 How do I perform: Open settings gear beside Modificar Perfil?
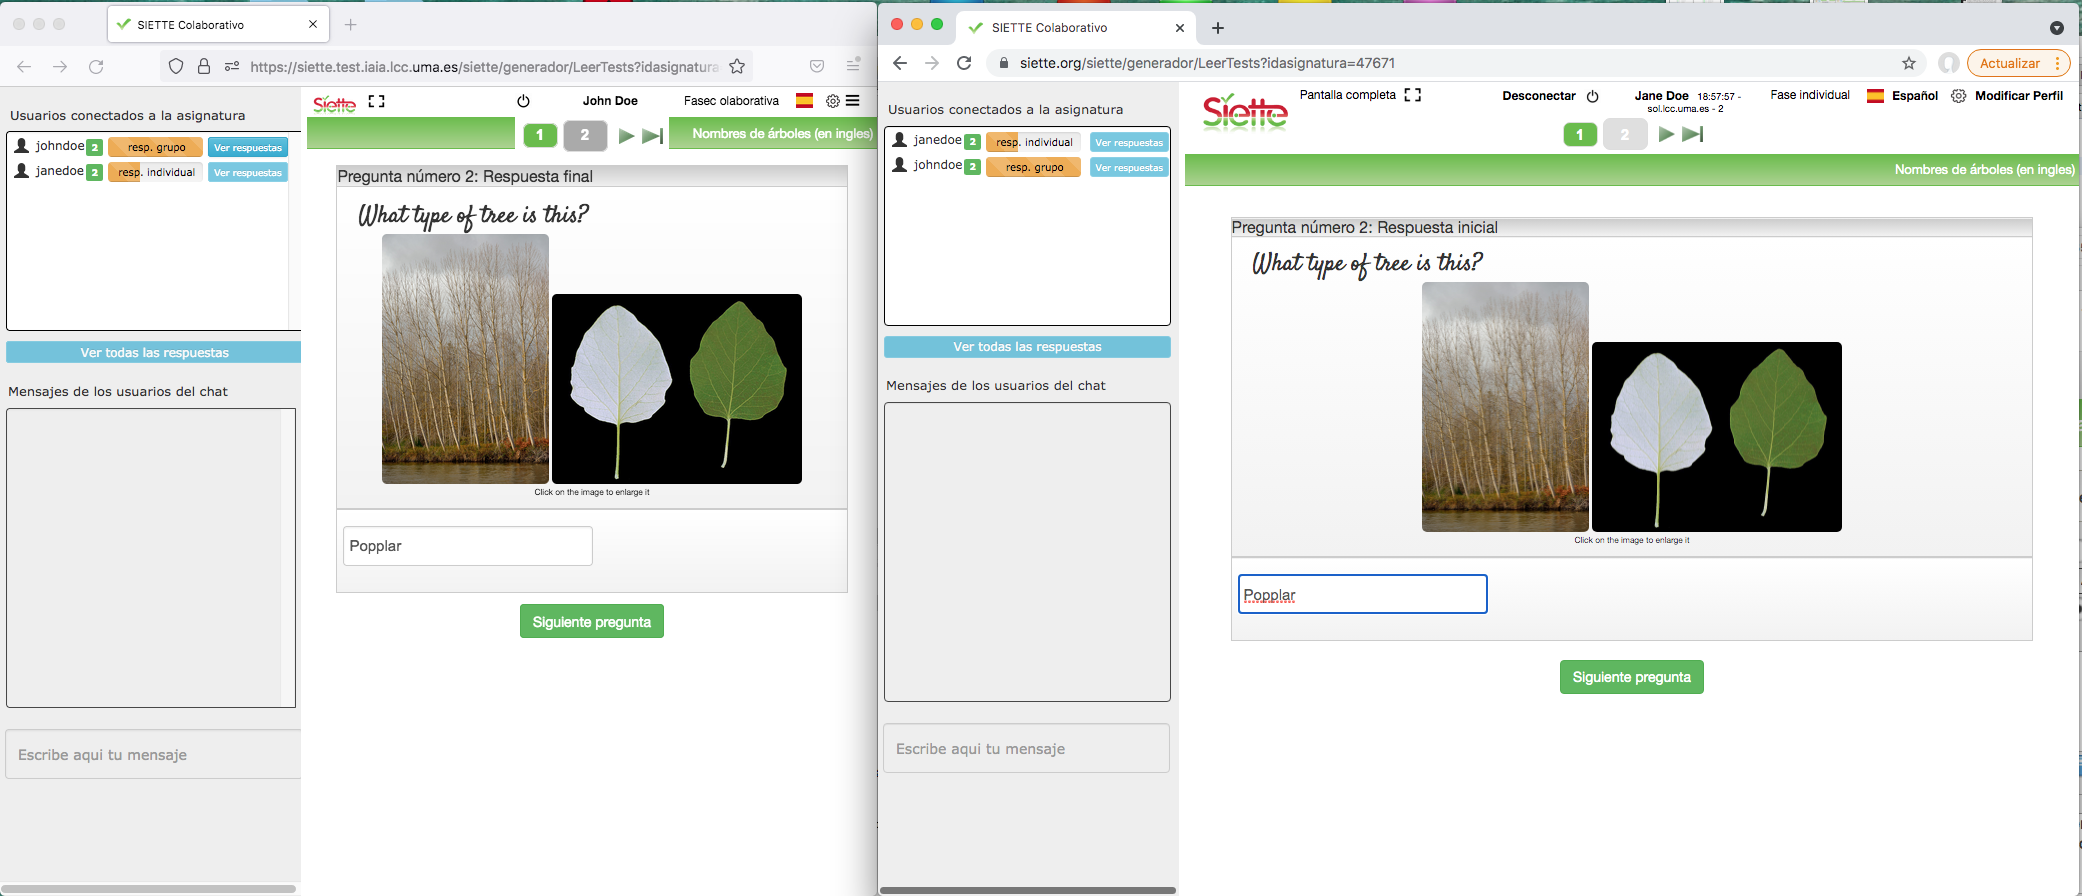(1958, 96)
